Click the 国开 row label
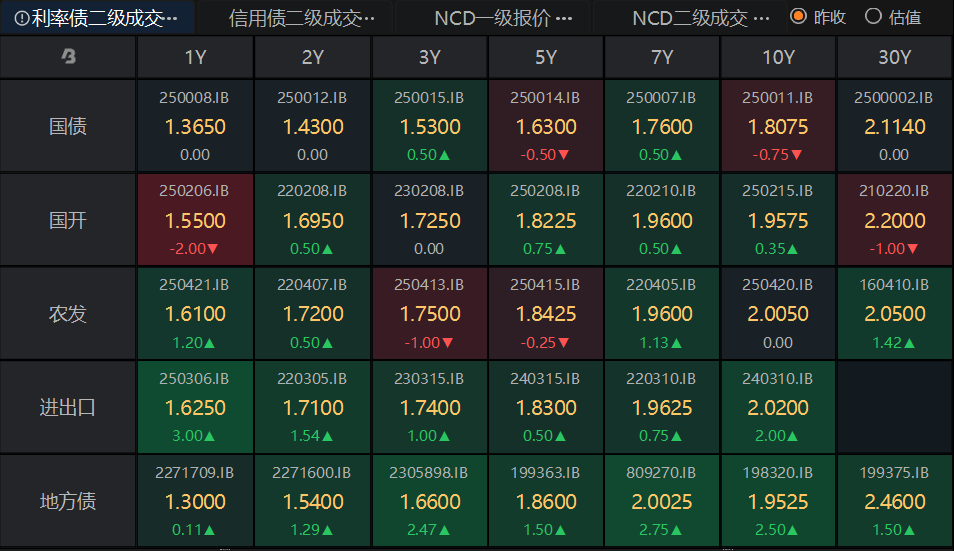Viewport: 954px width, 551px height. 68,220
